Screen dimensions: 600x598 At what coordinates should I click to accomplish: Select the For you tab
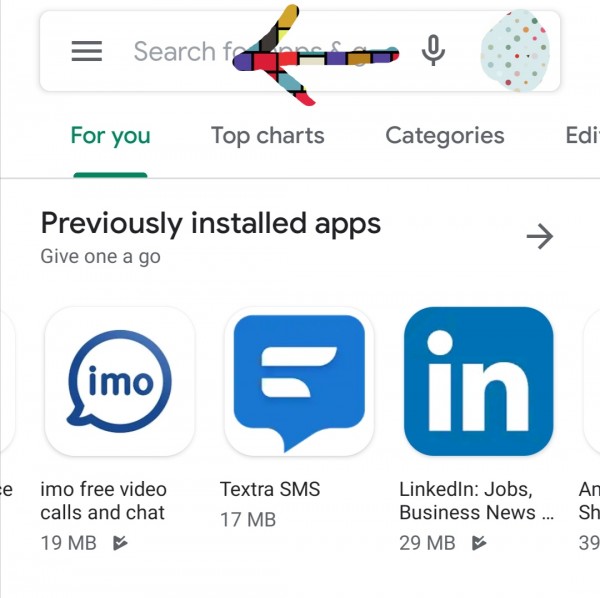tap(110, 136)
